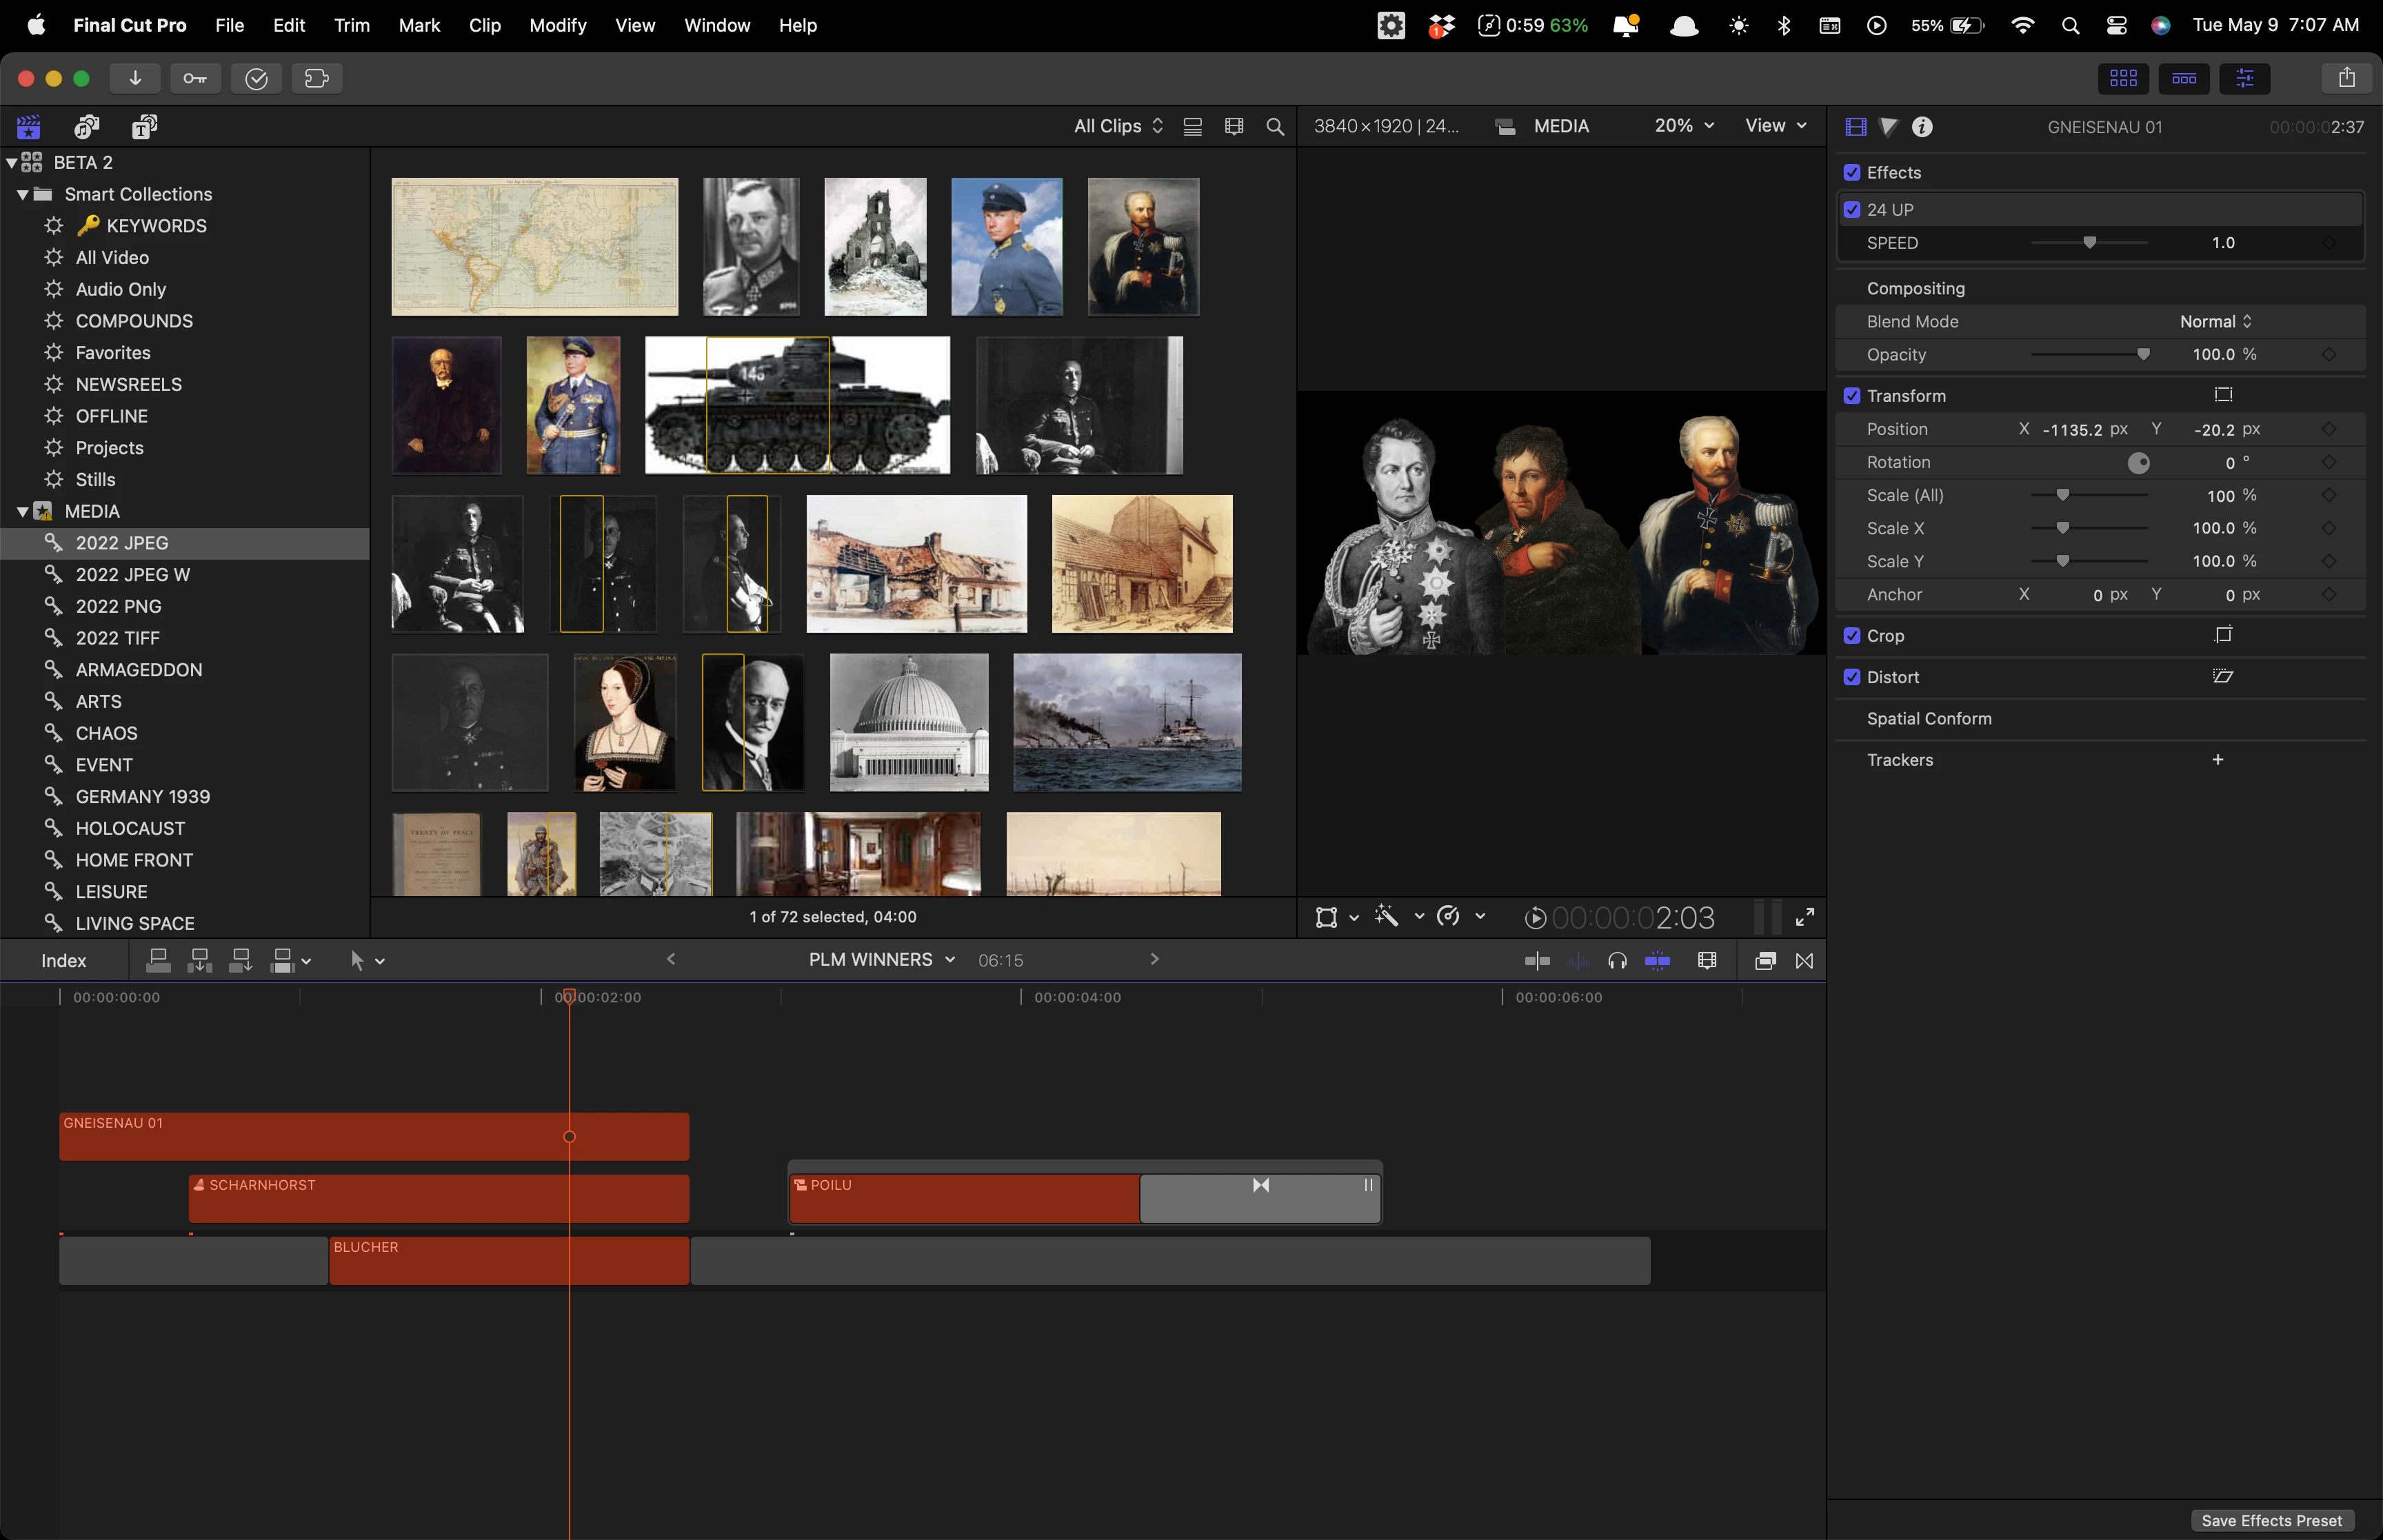
Task: Show the Titles and Generators sidebar
Action: click(145, 126)
